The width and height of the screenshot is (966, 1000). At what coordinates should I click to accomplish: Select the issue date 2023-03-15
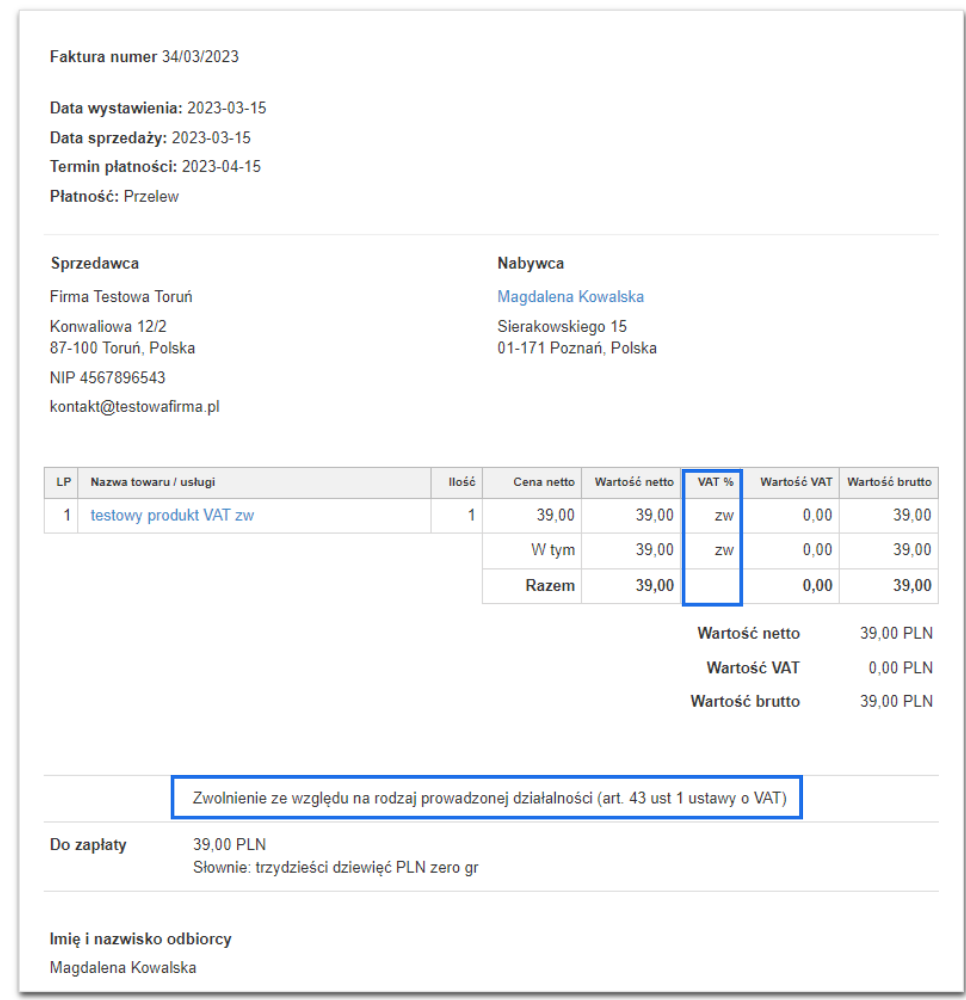tap(226, 108)
